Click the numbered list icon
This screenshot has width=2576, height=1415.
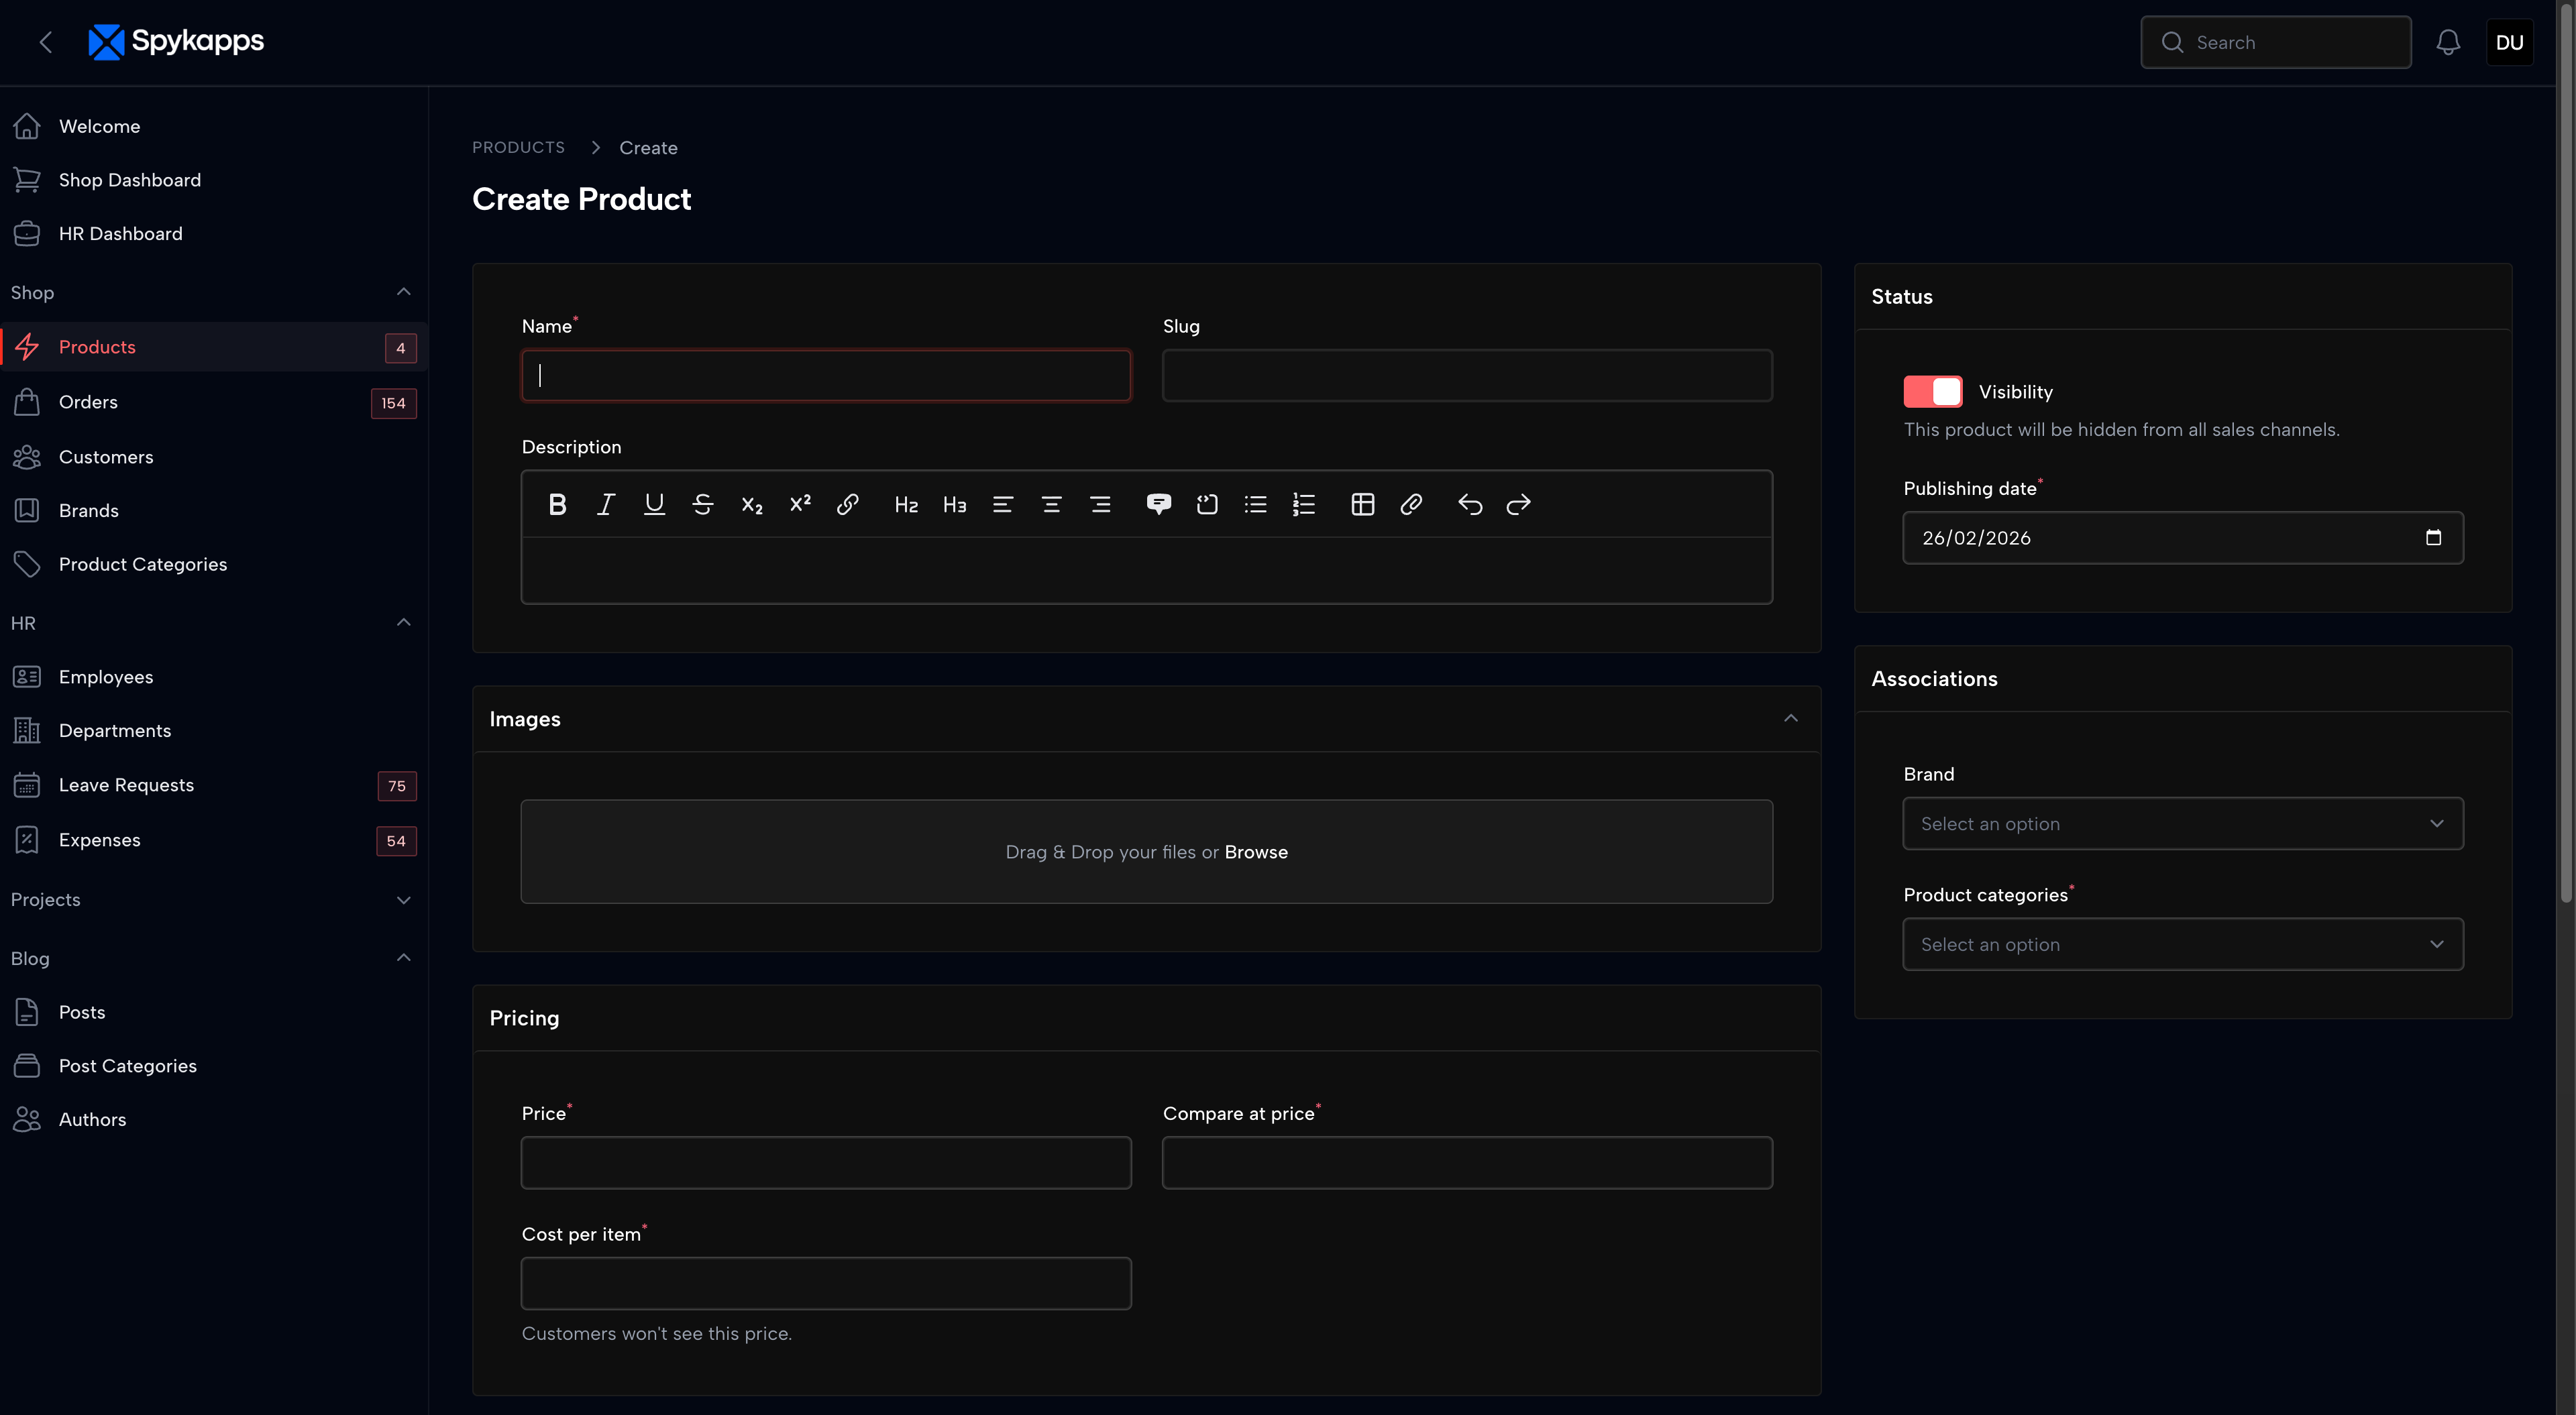coord(1304,504)
